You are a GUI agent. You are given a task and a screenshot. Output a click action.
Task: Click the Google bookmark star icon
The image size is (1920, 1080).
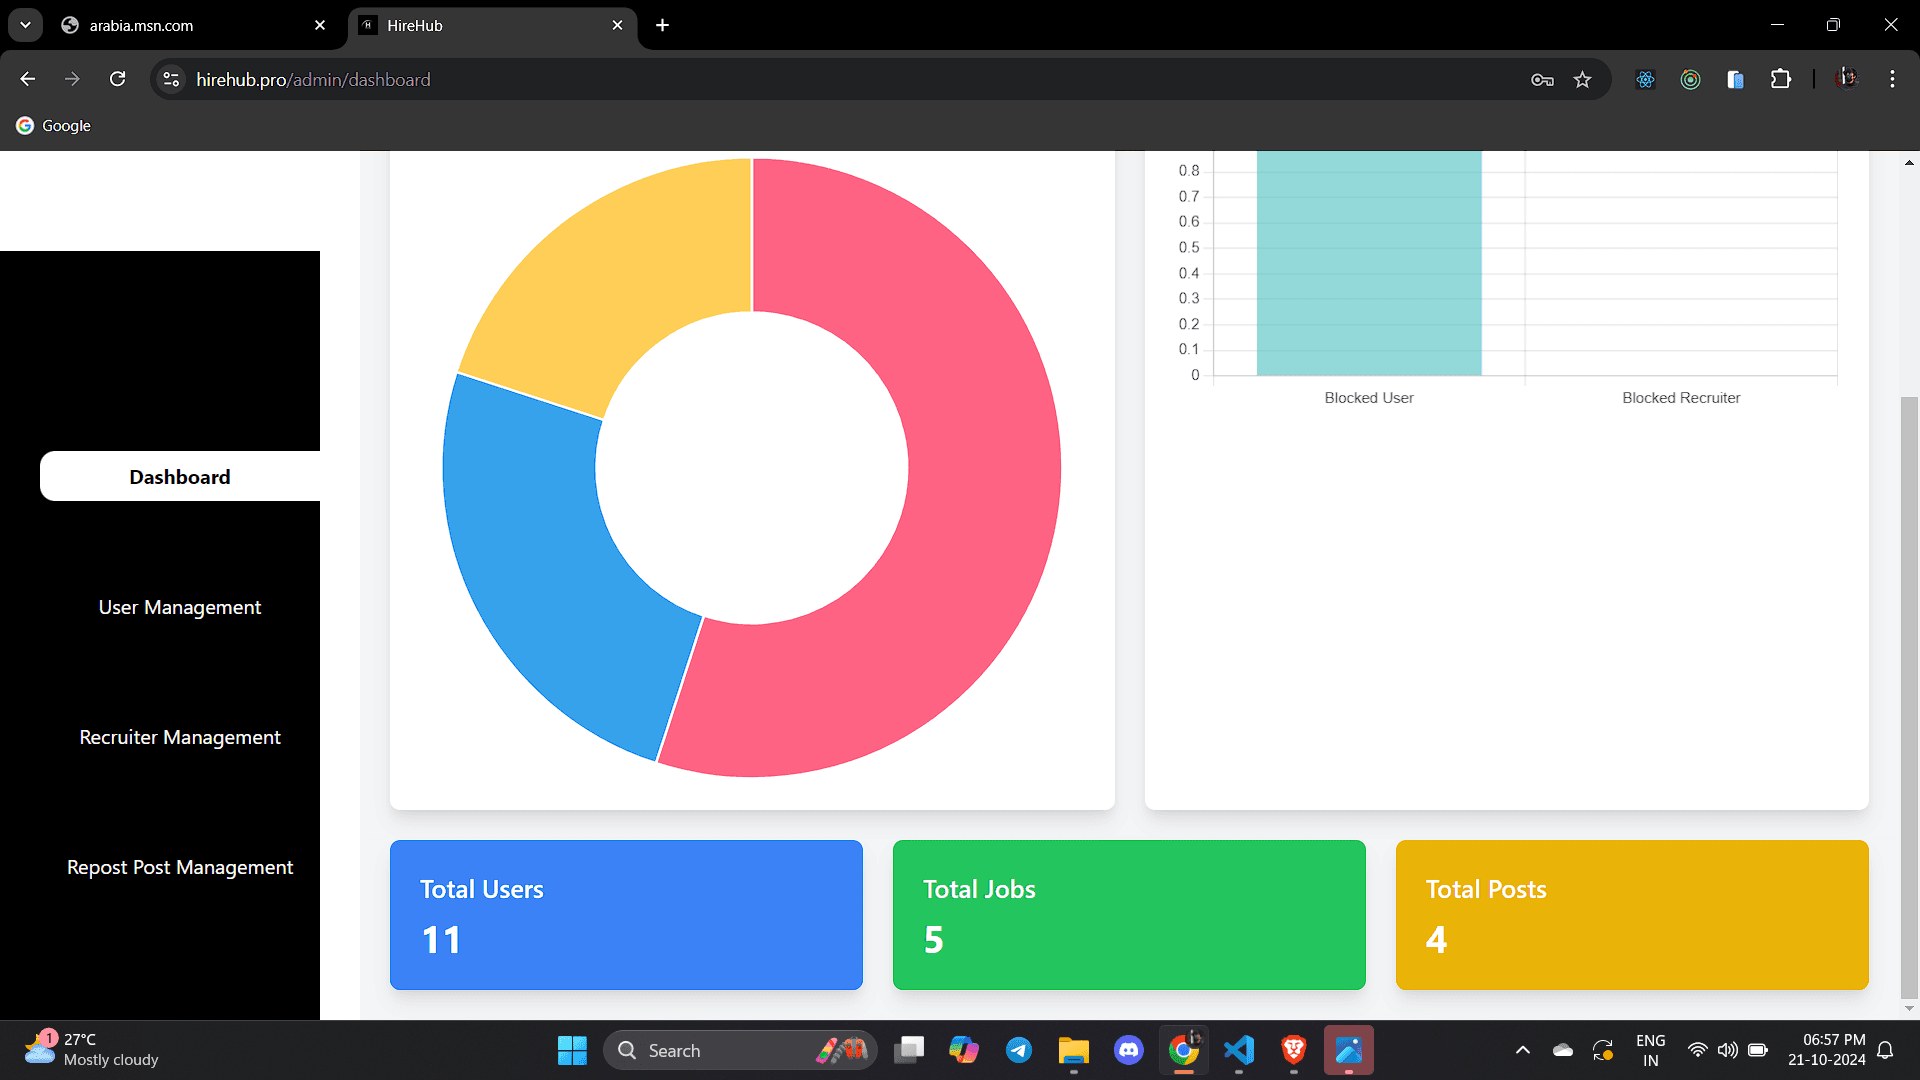tap(1582, 79)
